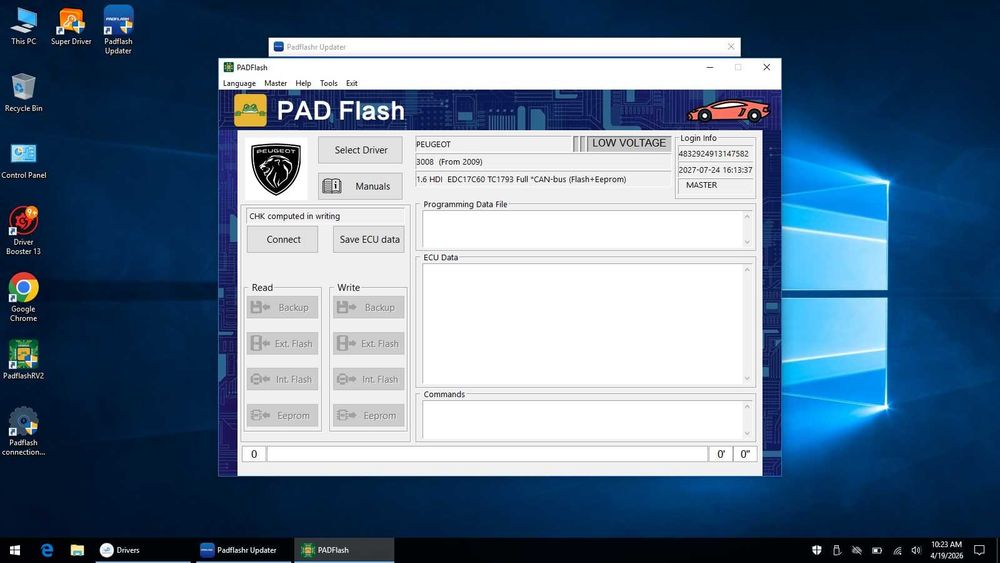Click ECU Data scrollbar up arrow
This screenshot has width=1000, height=563.
(x=747, y=270)
